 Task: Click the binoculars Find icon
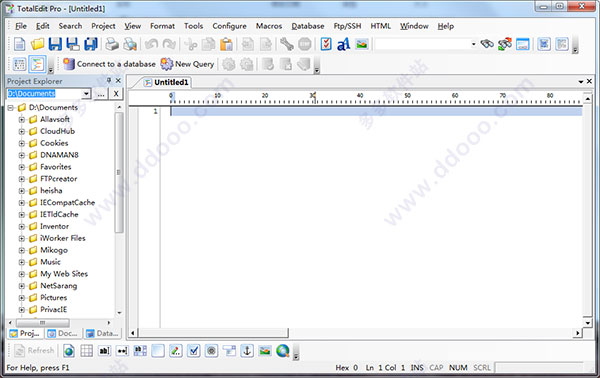click(487, 44)
